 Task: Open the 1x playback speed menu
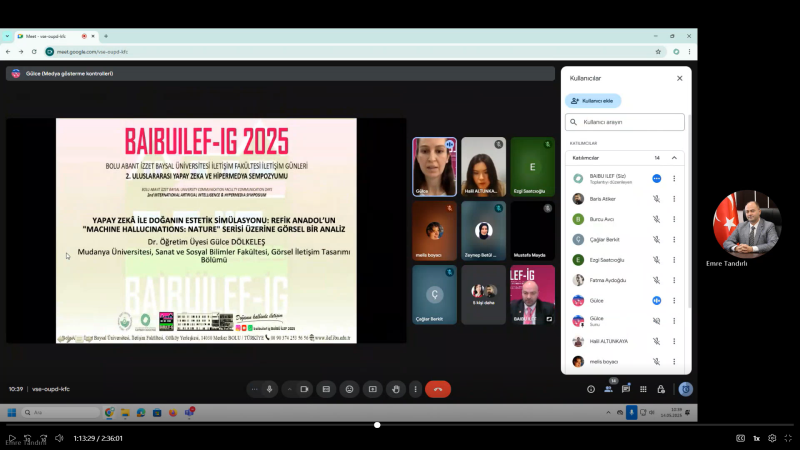coord(757,438)
